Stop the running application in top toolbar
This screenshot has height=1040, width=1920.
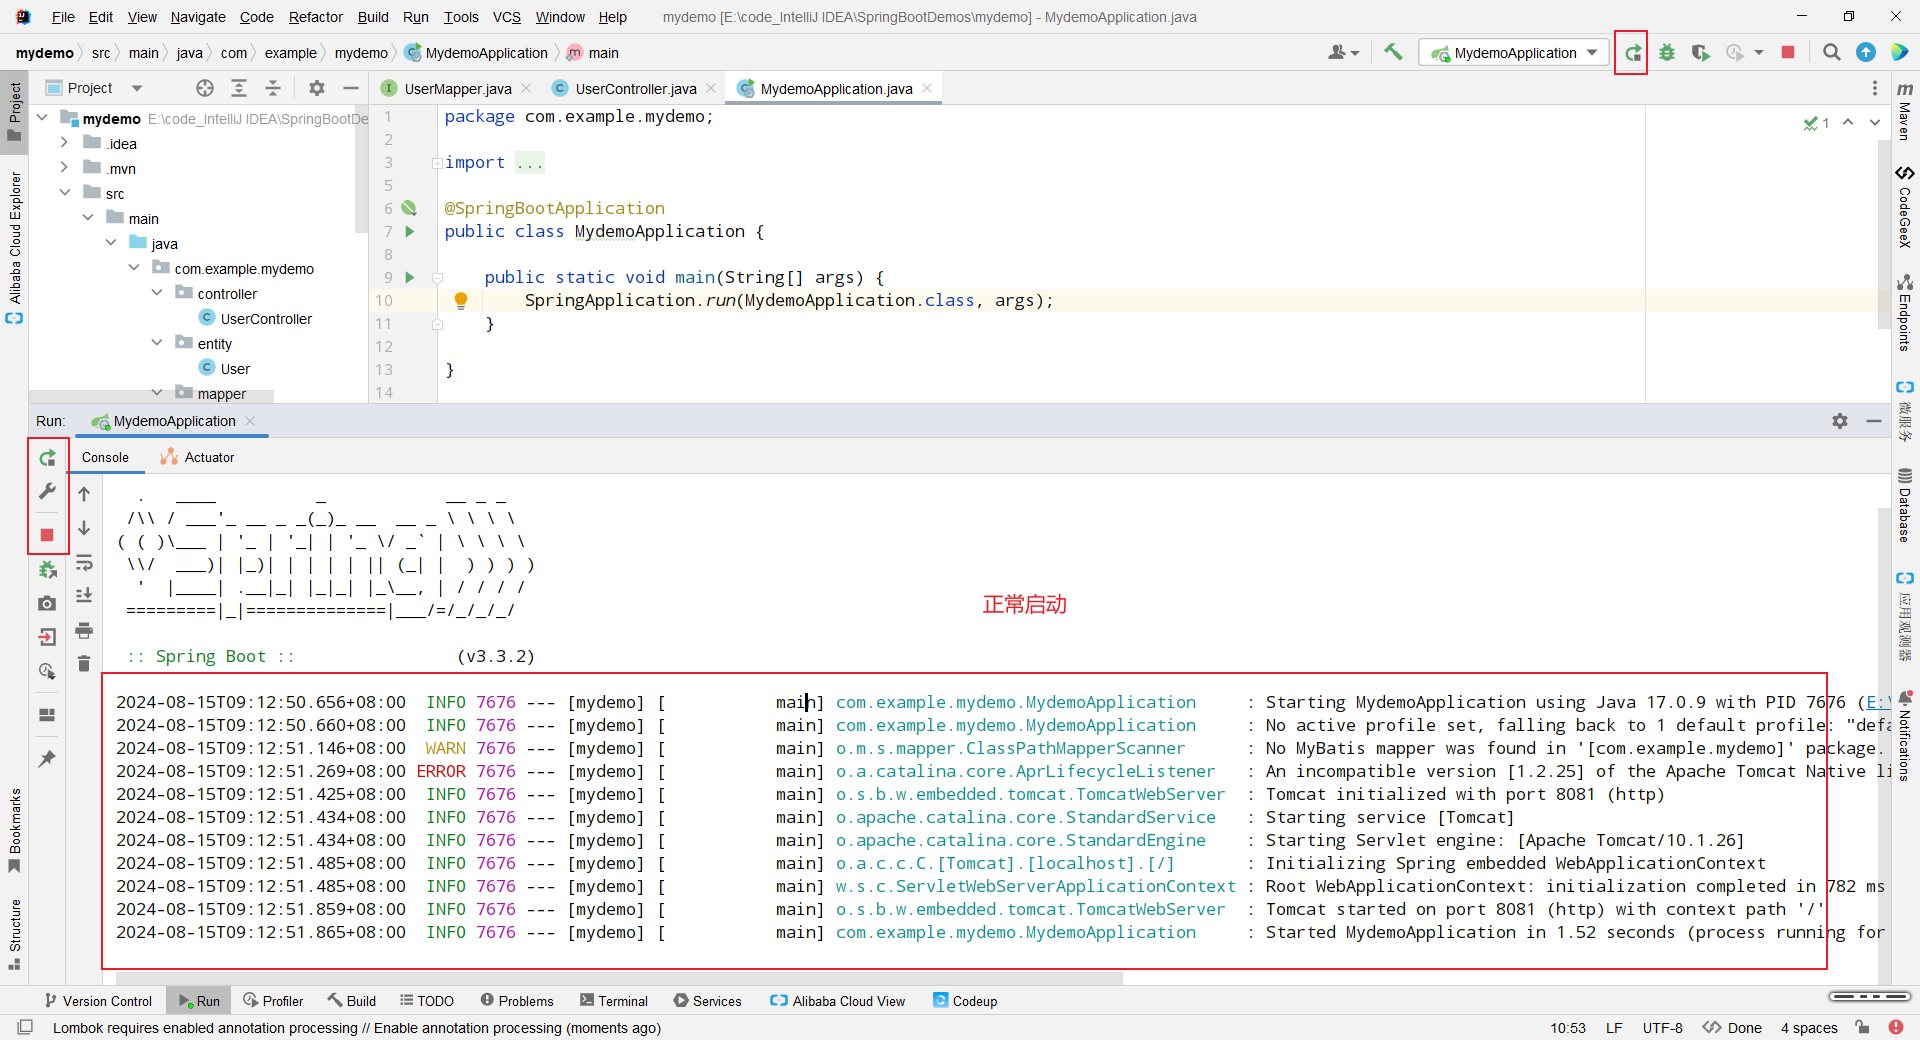1788,53
